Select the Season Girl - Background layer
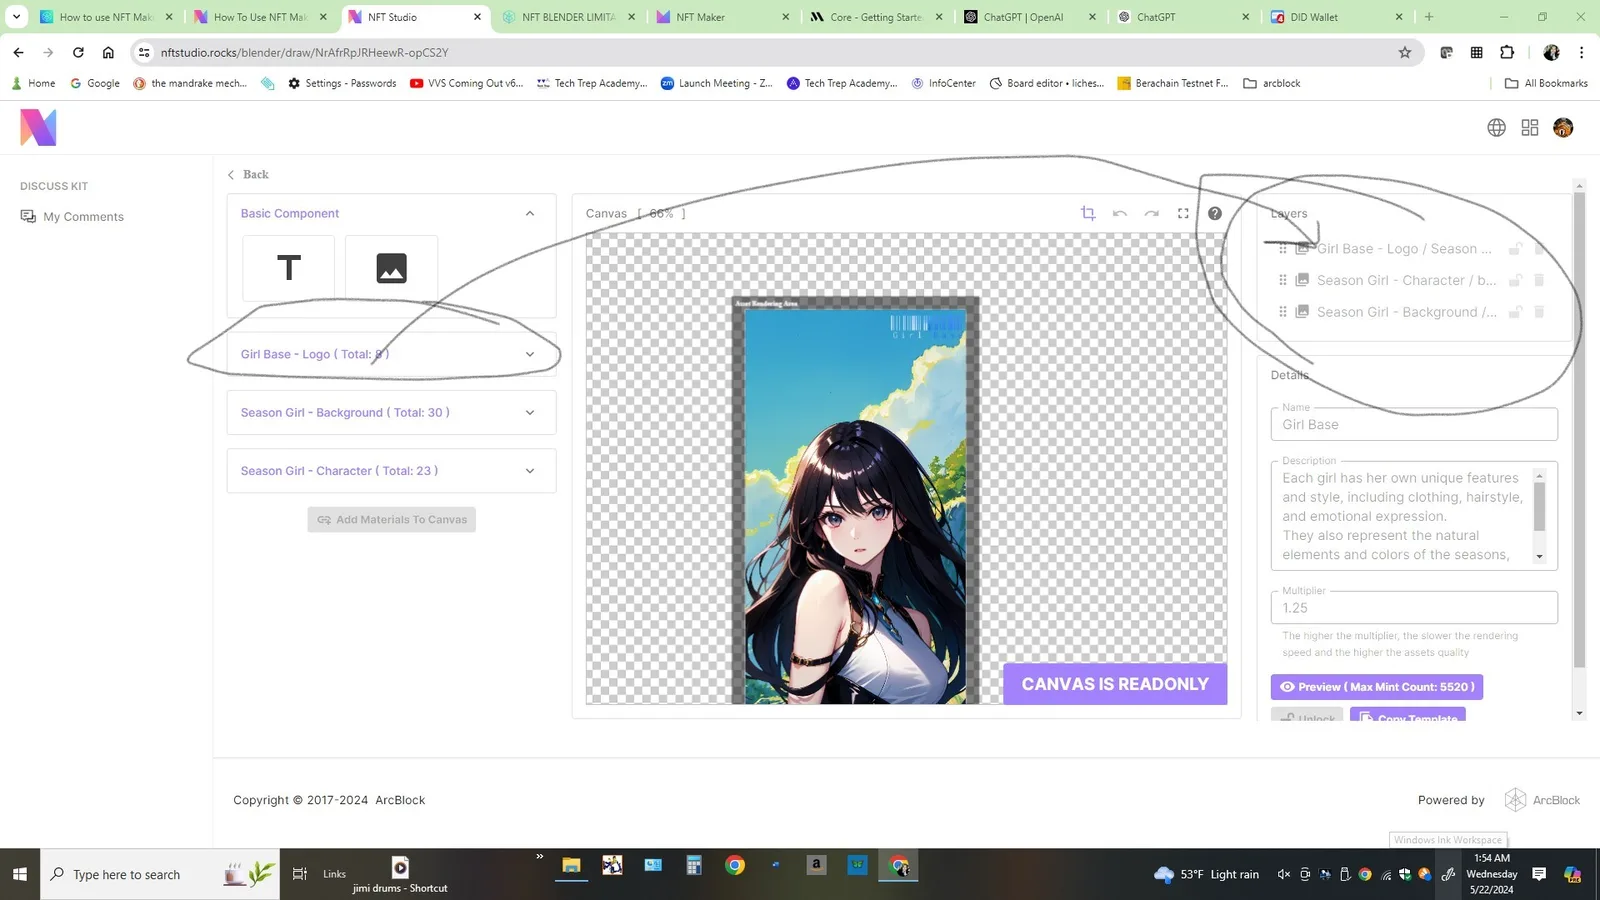Viewport: 1600px width, 900px height. coord(1406,312)
